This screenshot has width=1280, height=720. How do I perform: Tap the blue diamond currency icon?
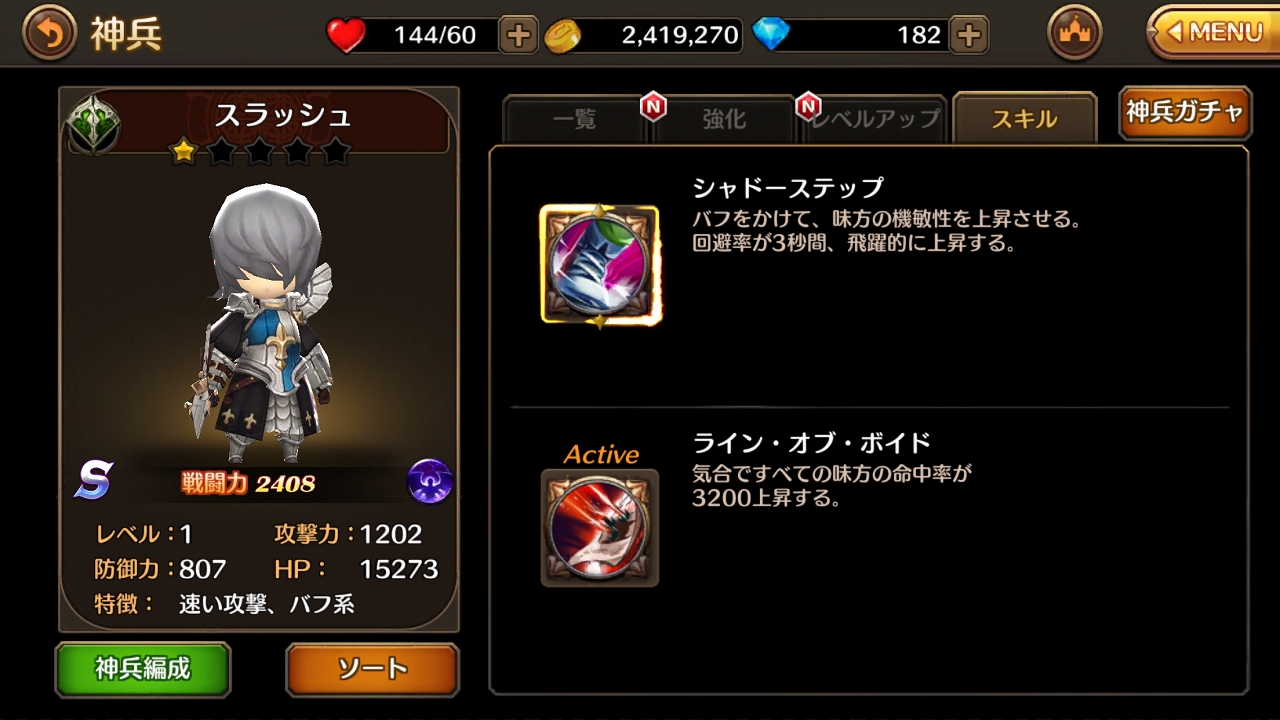tap(770, 35)
